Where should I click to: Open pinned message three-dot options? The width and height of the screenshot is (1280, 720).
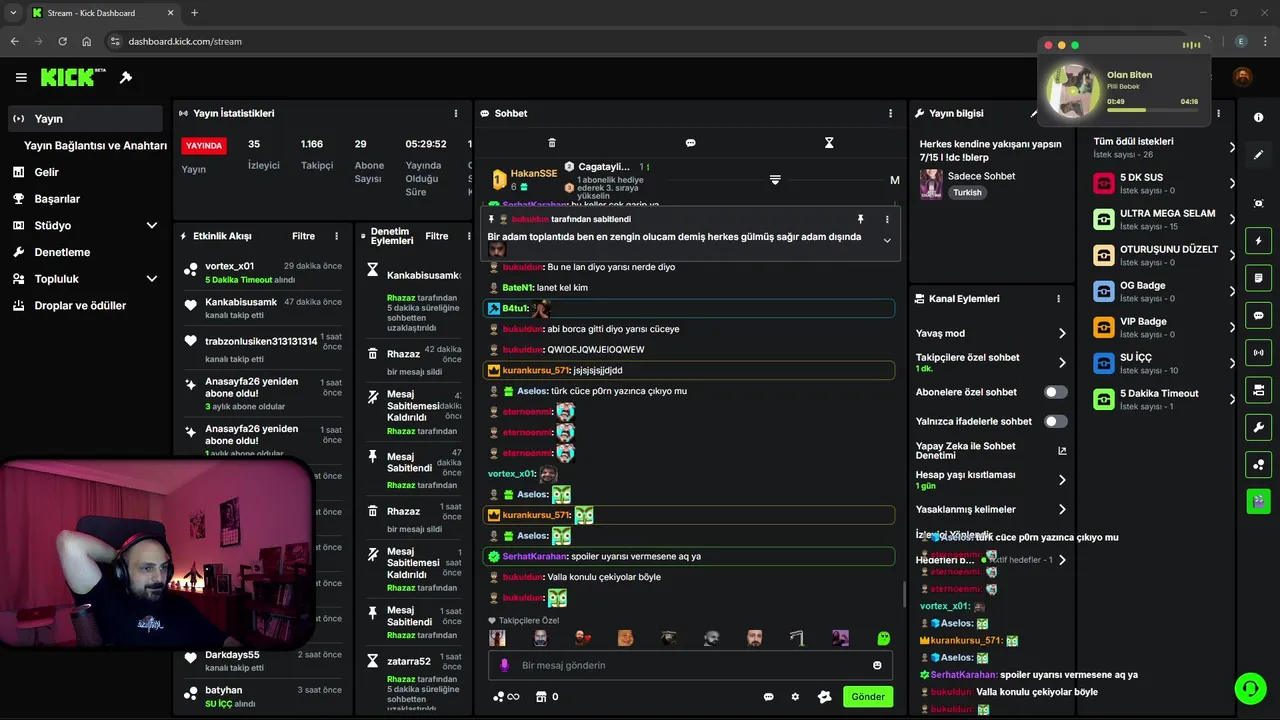coord(886,219)
